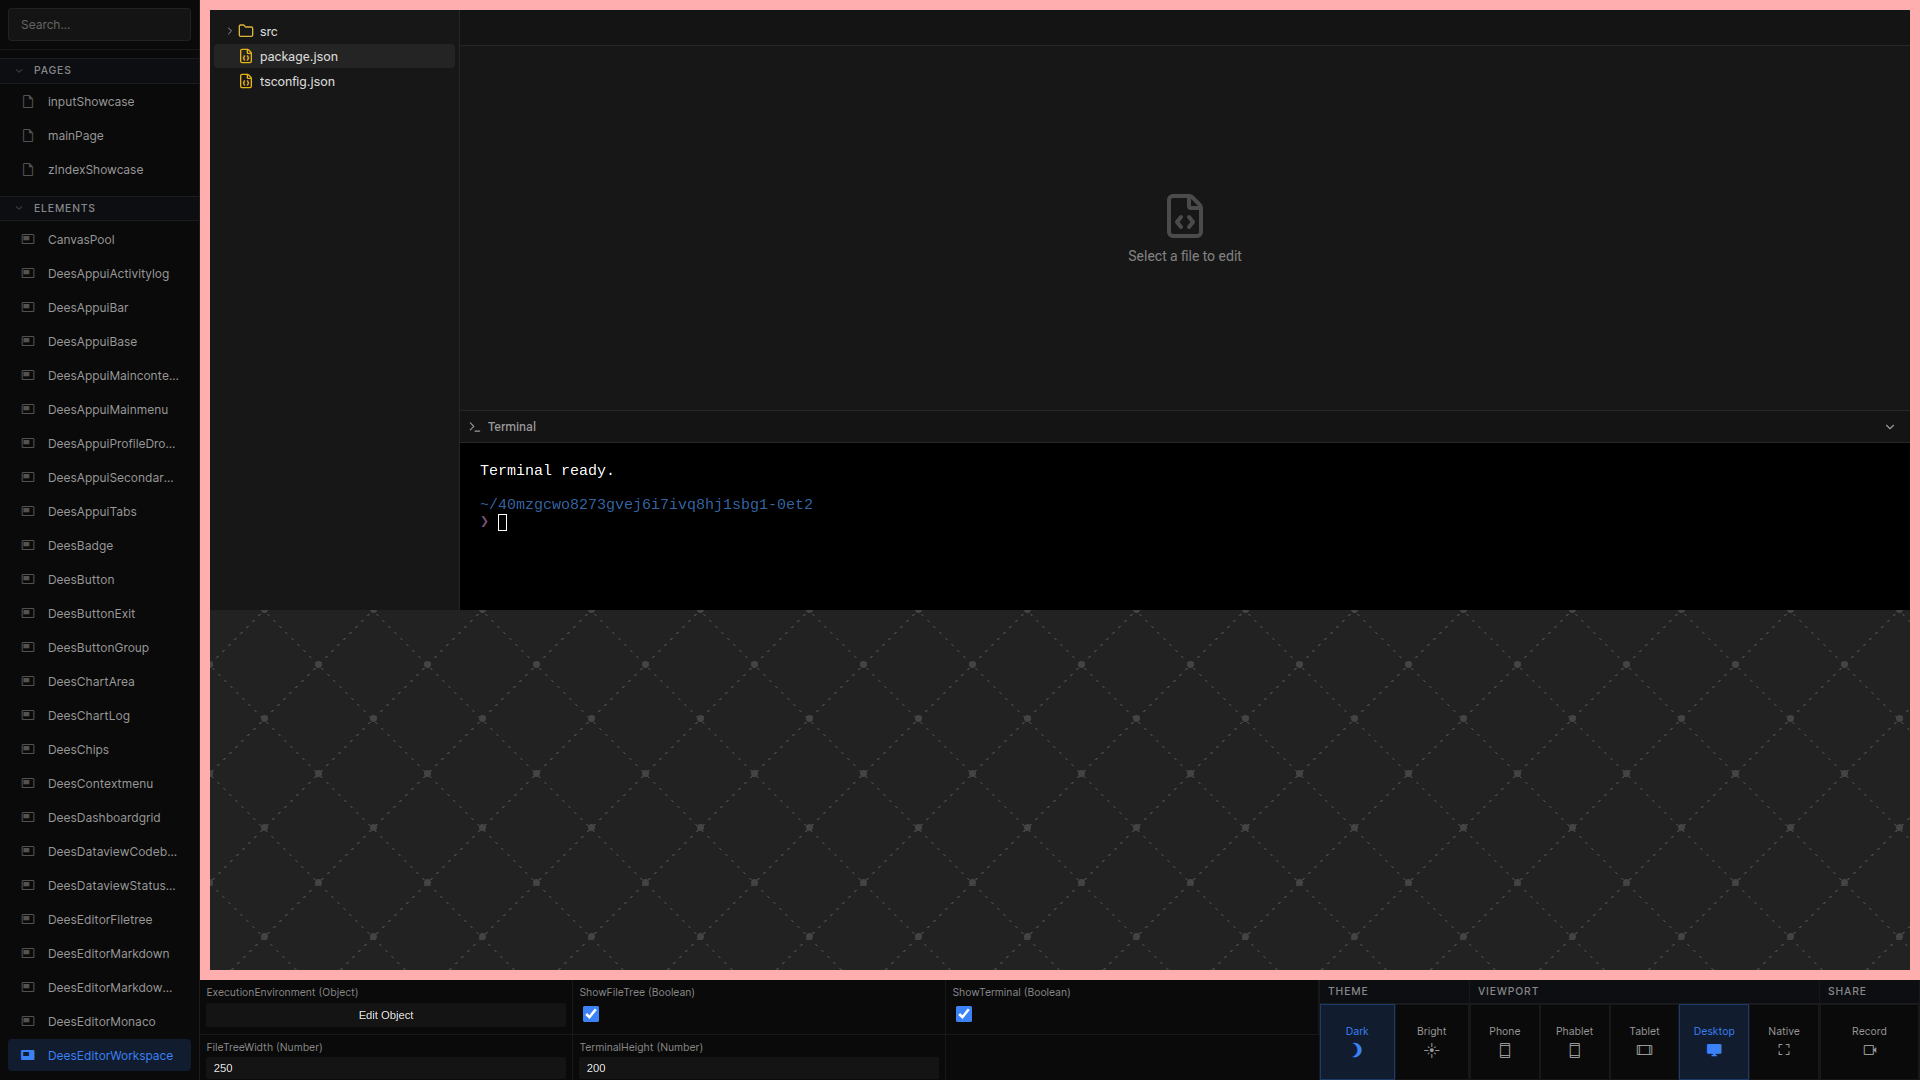Select Bright theme sun icon
Screen dimensions: 1920x1080
click(1431, 1050)
